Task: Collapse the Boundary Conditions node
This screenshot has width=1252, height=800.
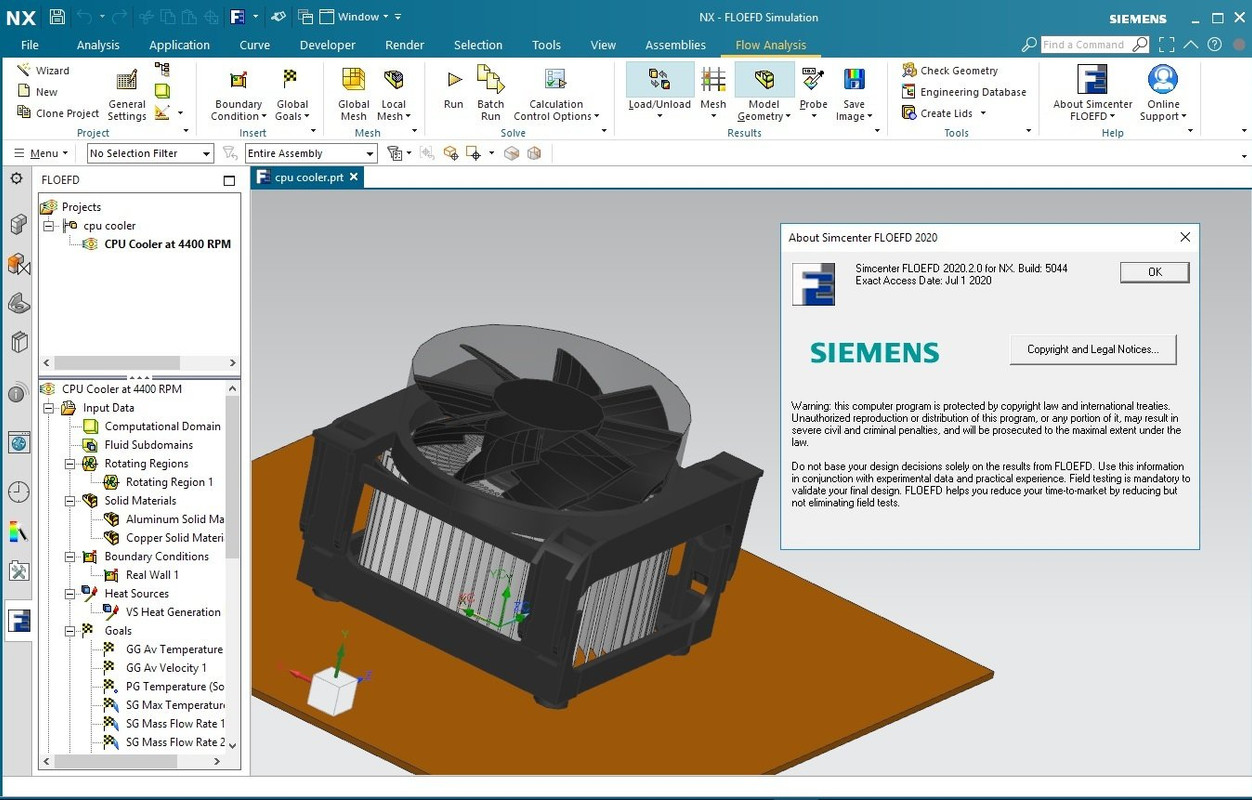Action: tap(70, 557)
